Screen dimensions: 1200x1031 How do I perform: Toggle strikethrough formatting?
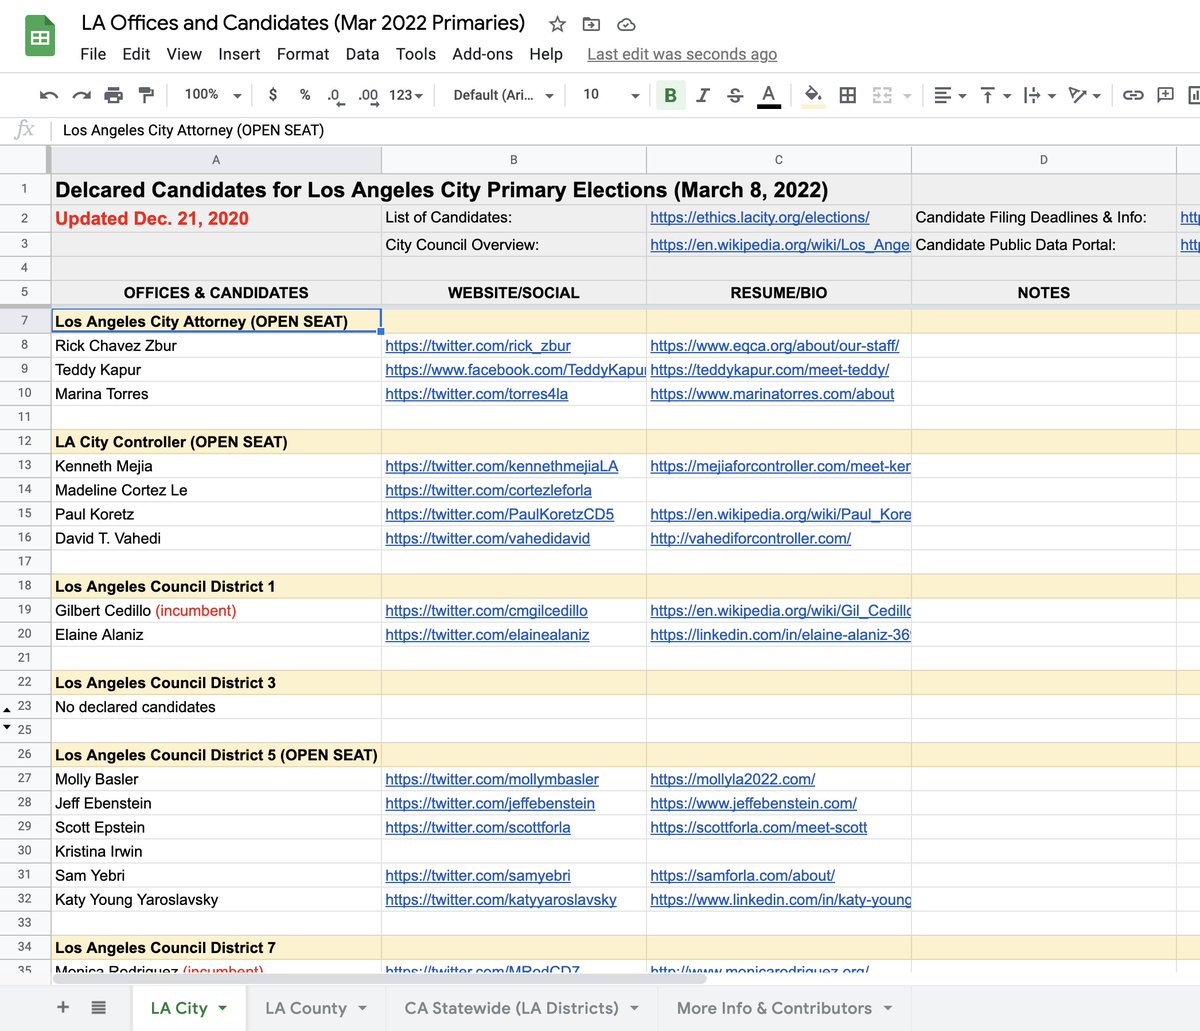(x=735, y=95)
